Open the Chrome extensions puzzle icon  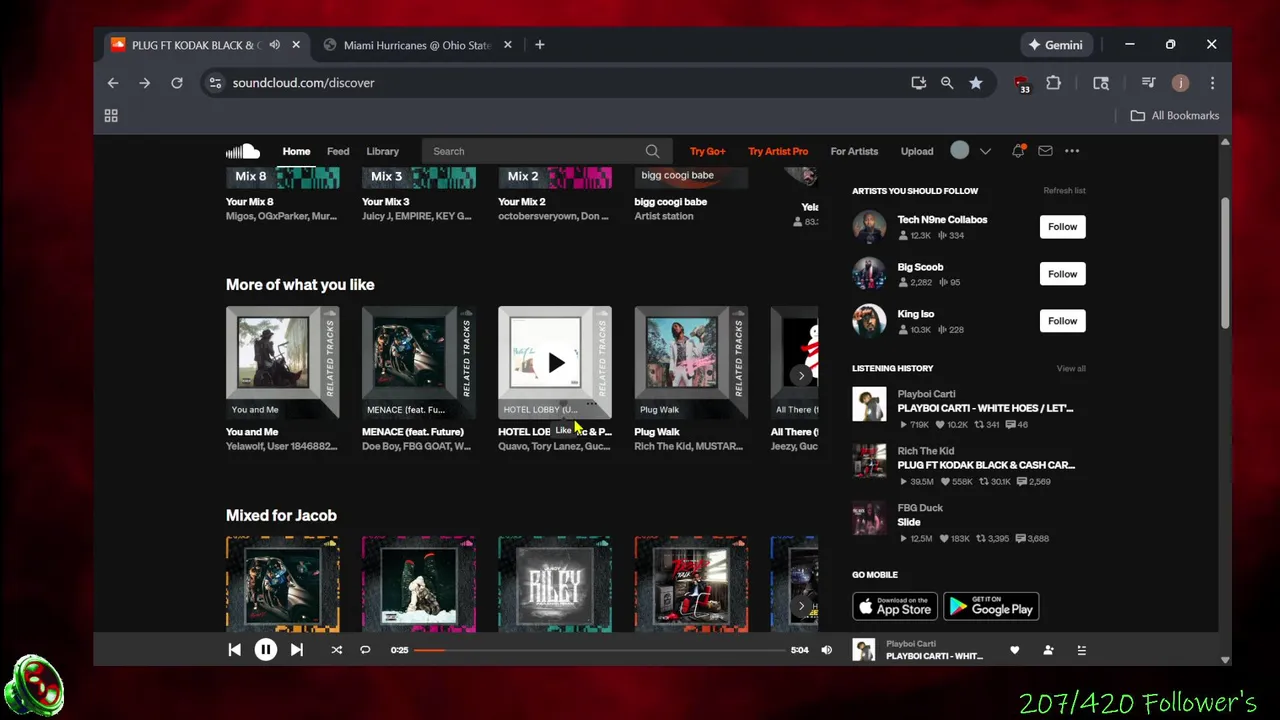(1053, 83)
